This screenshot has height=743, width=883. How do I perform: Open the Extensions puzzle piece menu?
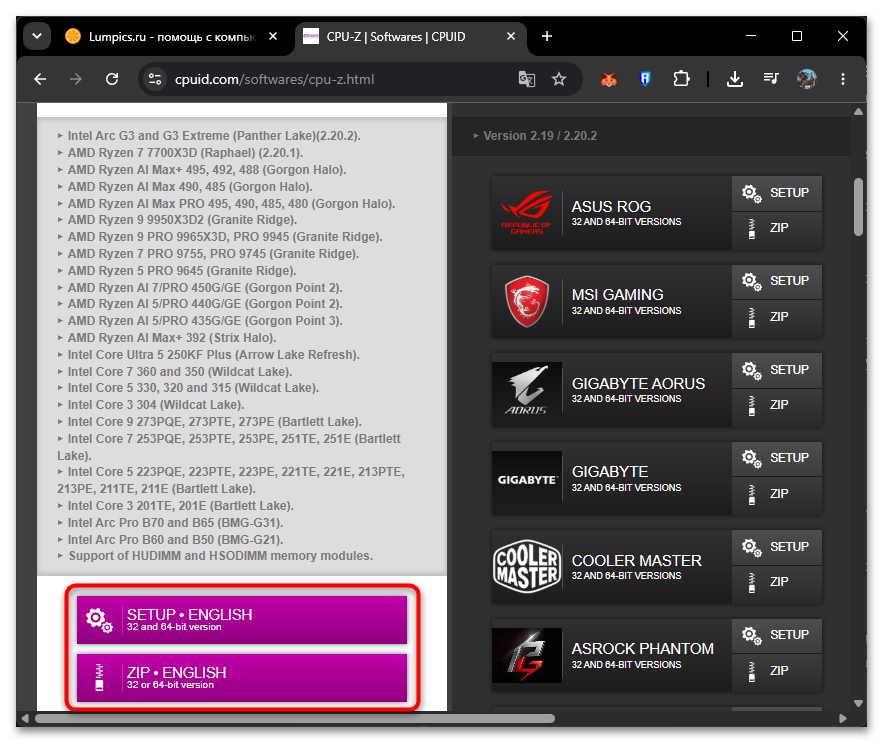click(x=681, y=79)
